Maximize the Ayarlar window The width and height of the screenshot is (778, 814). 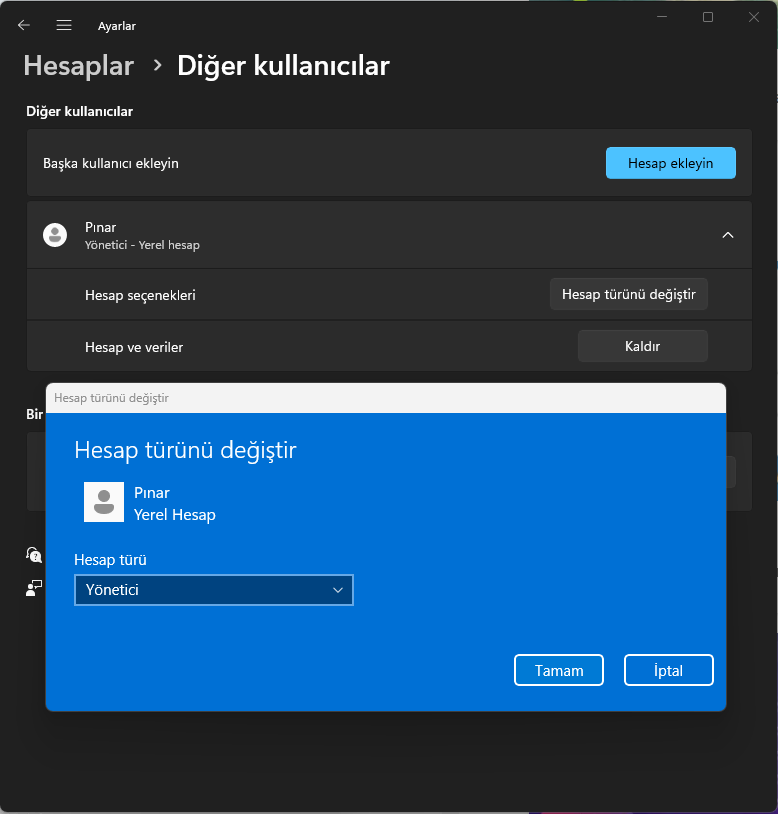coord(708,17)
